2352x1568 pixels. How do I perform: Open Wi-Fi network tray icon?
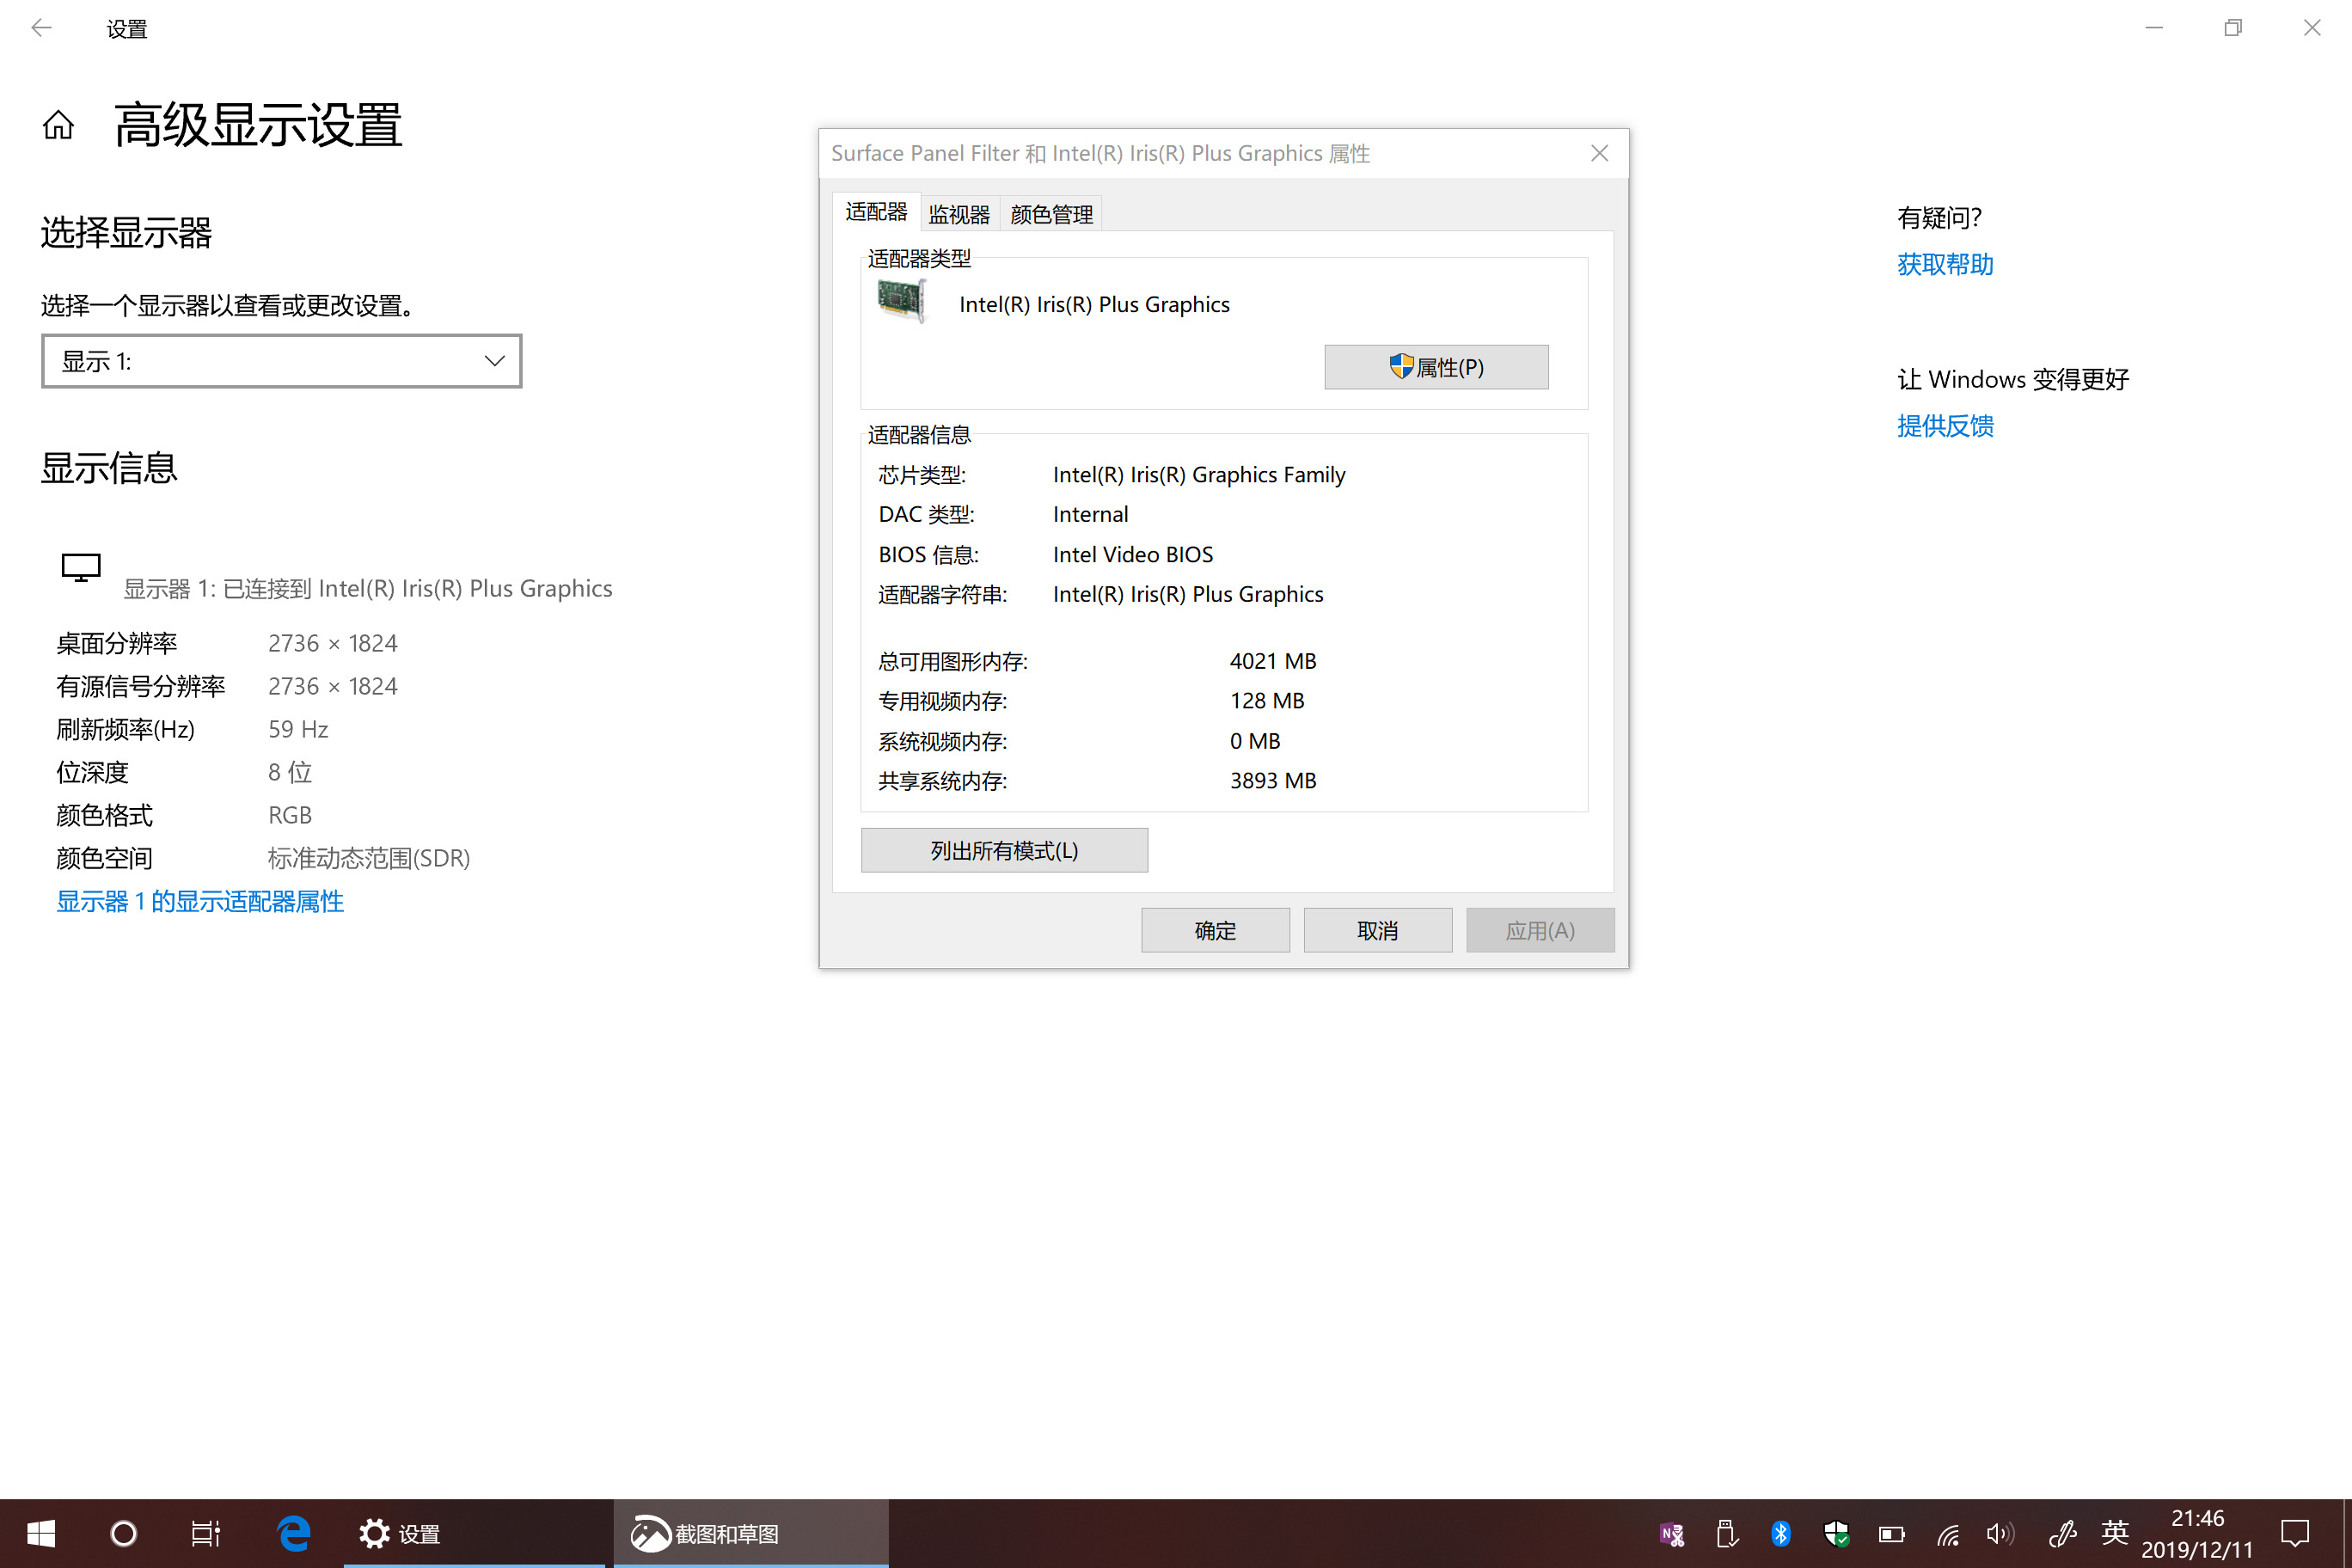(x=1947, y=1534)
